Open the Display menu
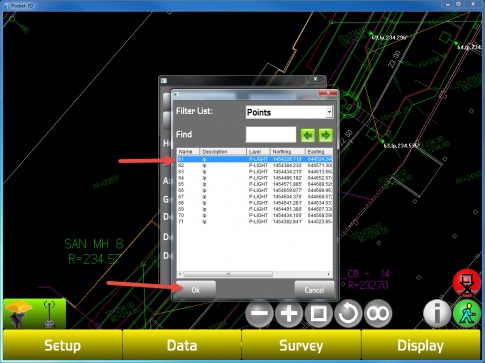Viewport: 485px width, 363px height. 421,345
